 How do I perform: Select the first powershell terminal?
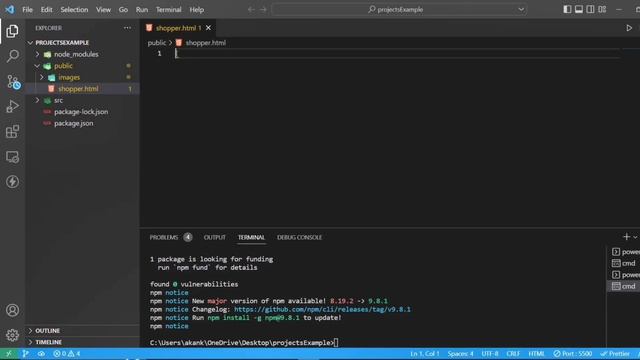pos(625,252)
